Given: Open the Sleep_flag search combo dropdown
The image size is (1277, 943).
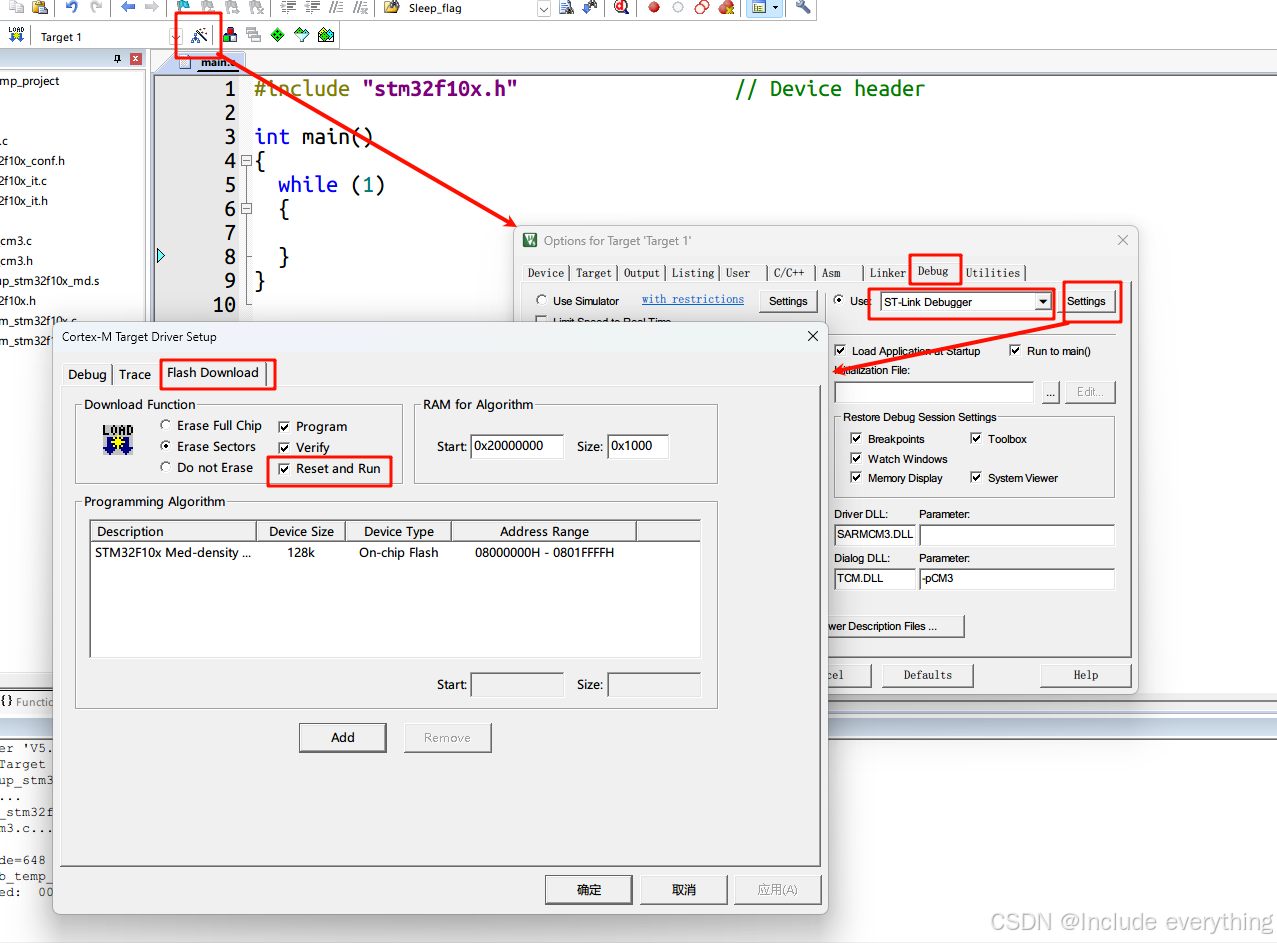Looking at the screenshot, I should pyautogui.click(x=544, y=9).
